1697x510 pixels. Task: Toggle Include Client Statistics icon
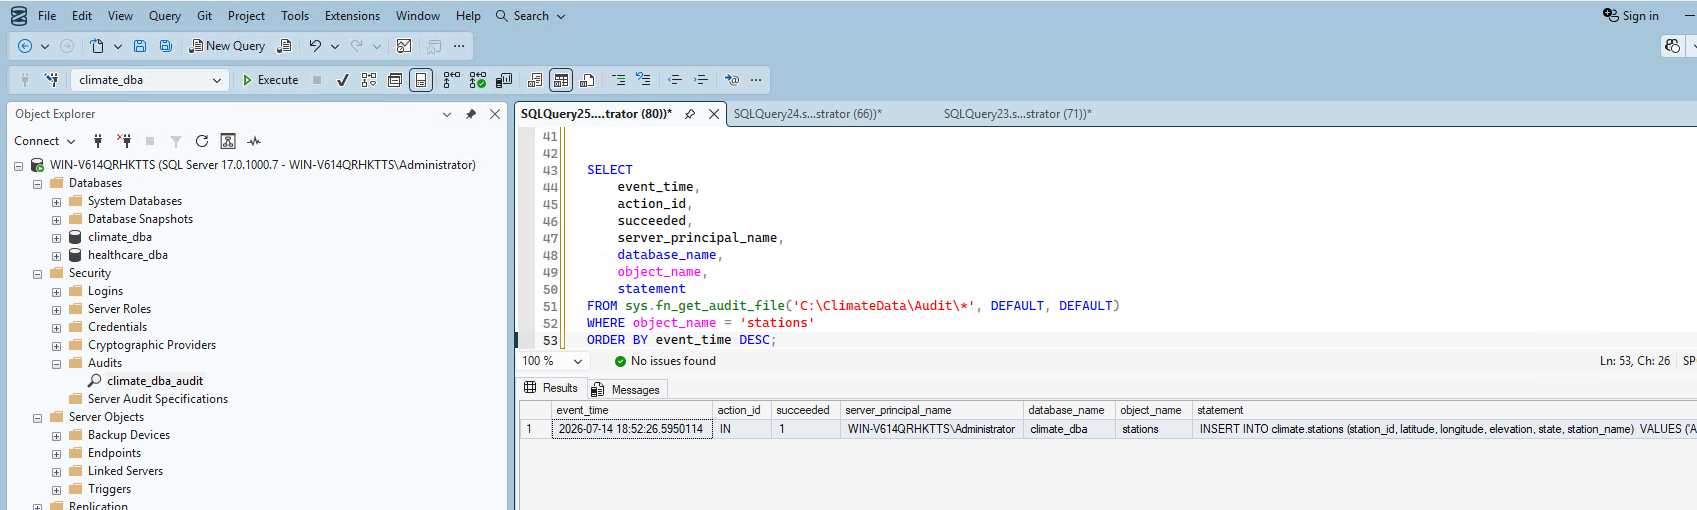(504, 80)
